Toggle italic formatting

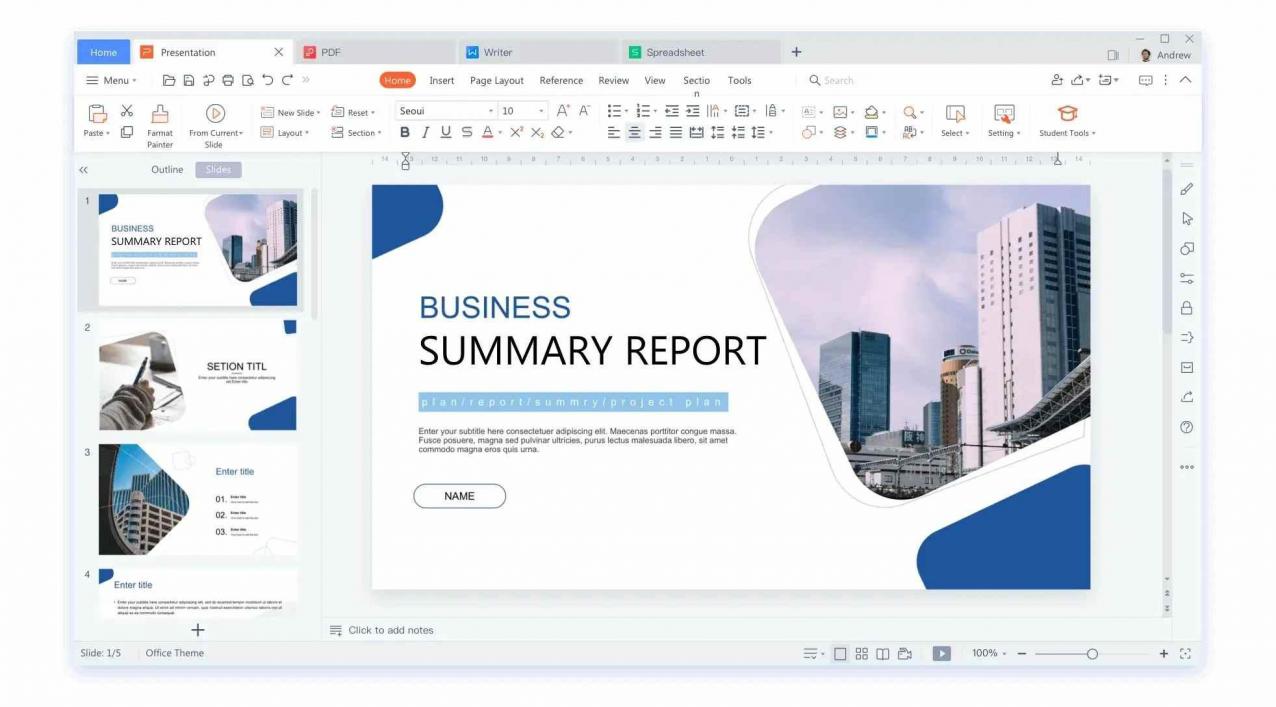424,131
